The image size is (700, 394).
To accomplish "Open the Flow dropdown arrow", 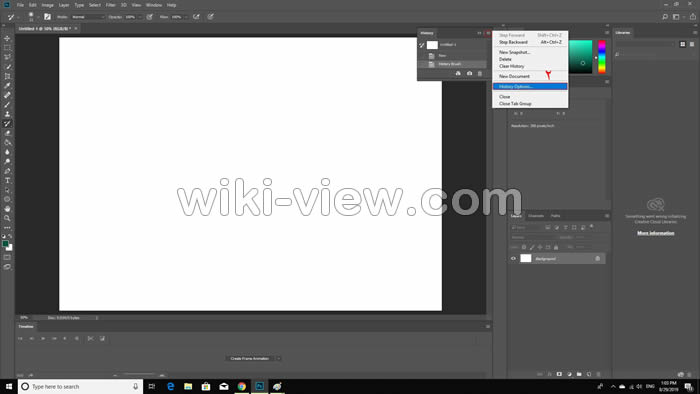I will (186, 17).
